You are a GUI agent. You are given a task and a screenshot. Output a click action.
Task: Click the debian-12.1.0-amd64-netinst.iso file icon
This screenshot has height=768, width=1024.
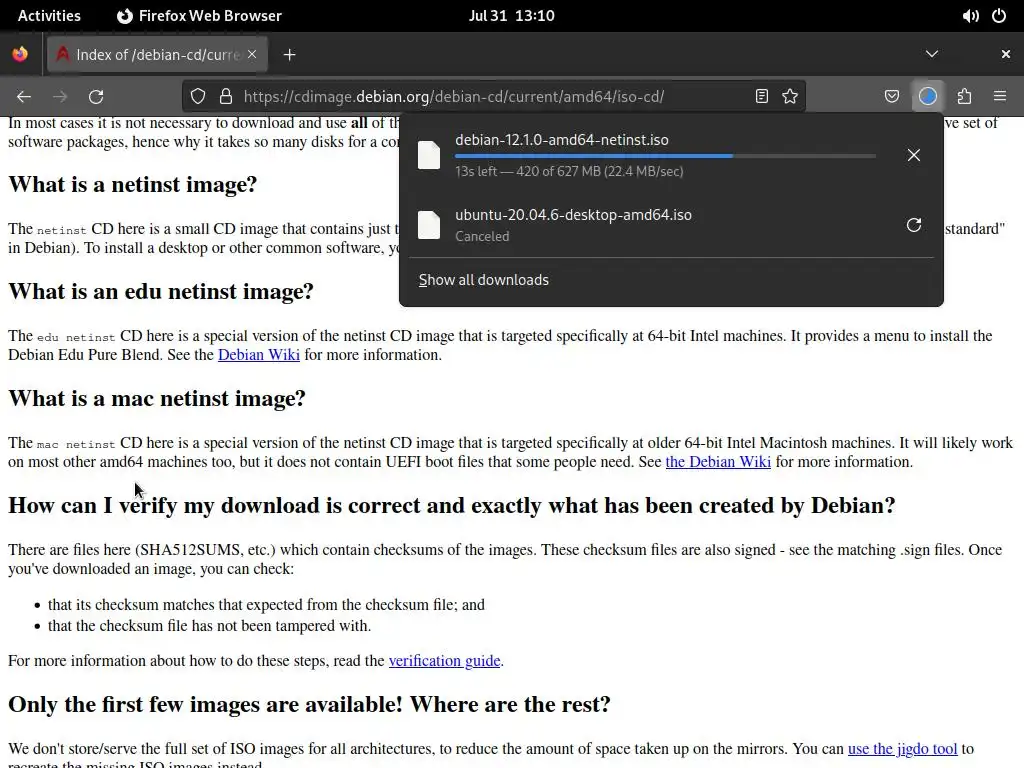tap(429, 155)
